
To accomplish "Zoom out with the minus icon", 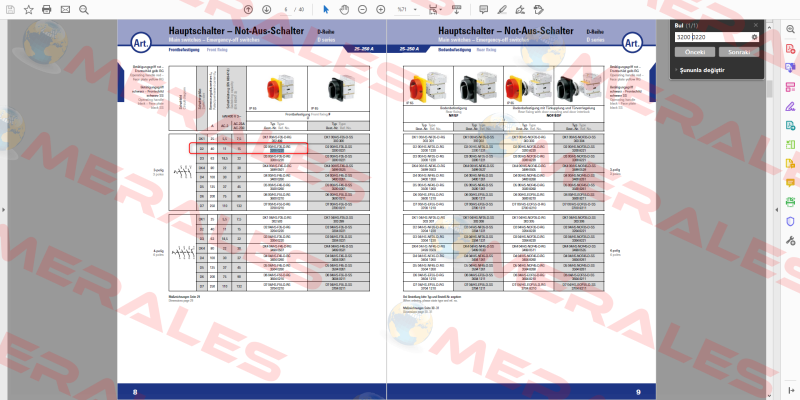I will point(362,9).
